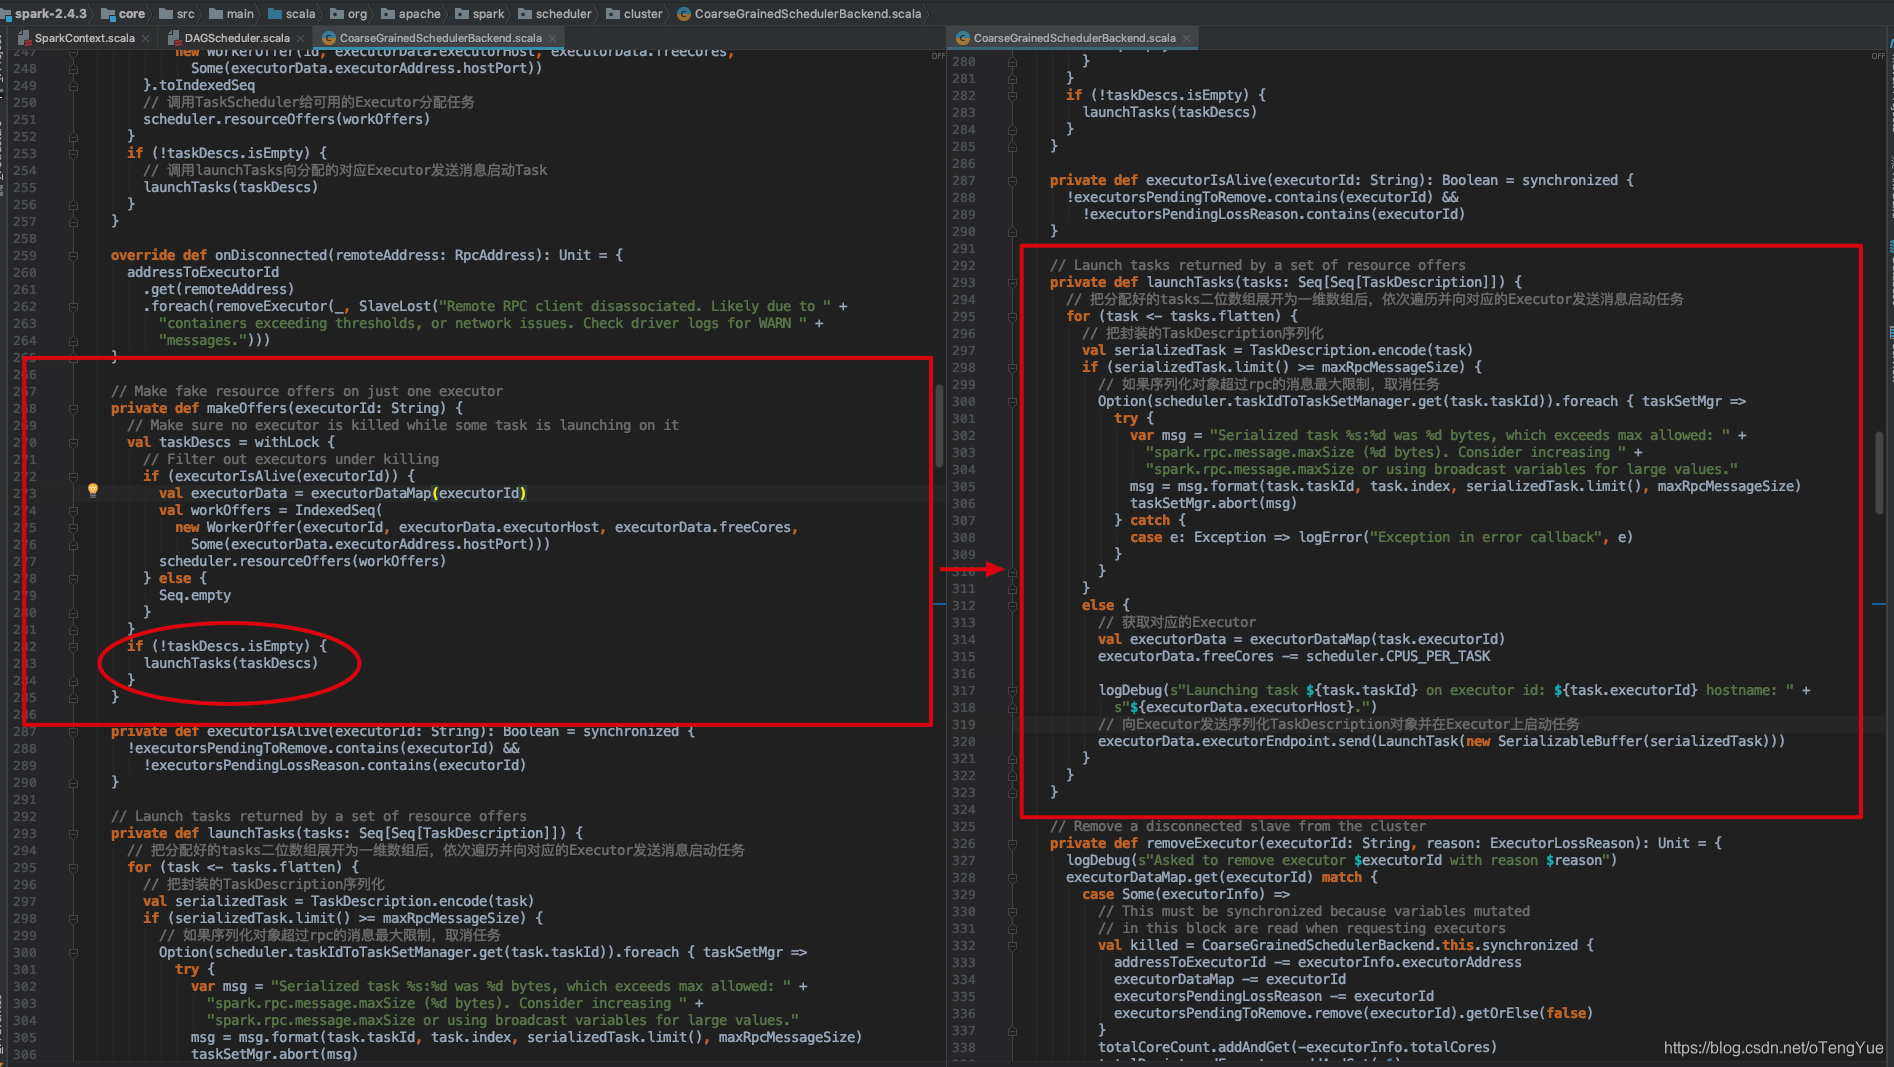Collapse right pane removeExecutor fold at line 326
1894x1067 pixels.
[1012, 843]
